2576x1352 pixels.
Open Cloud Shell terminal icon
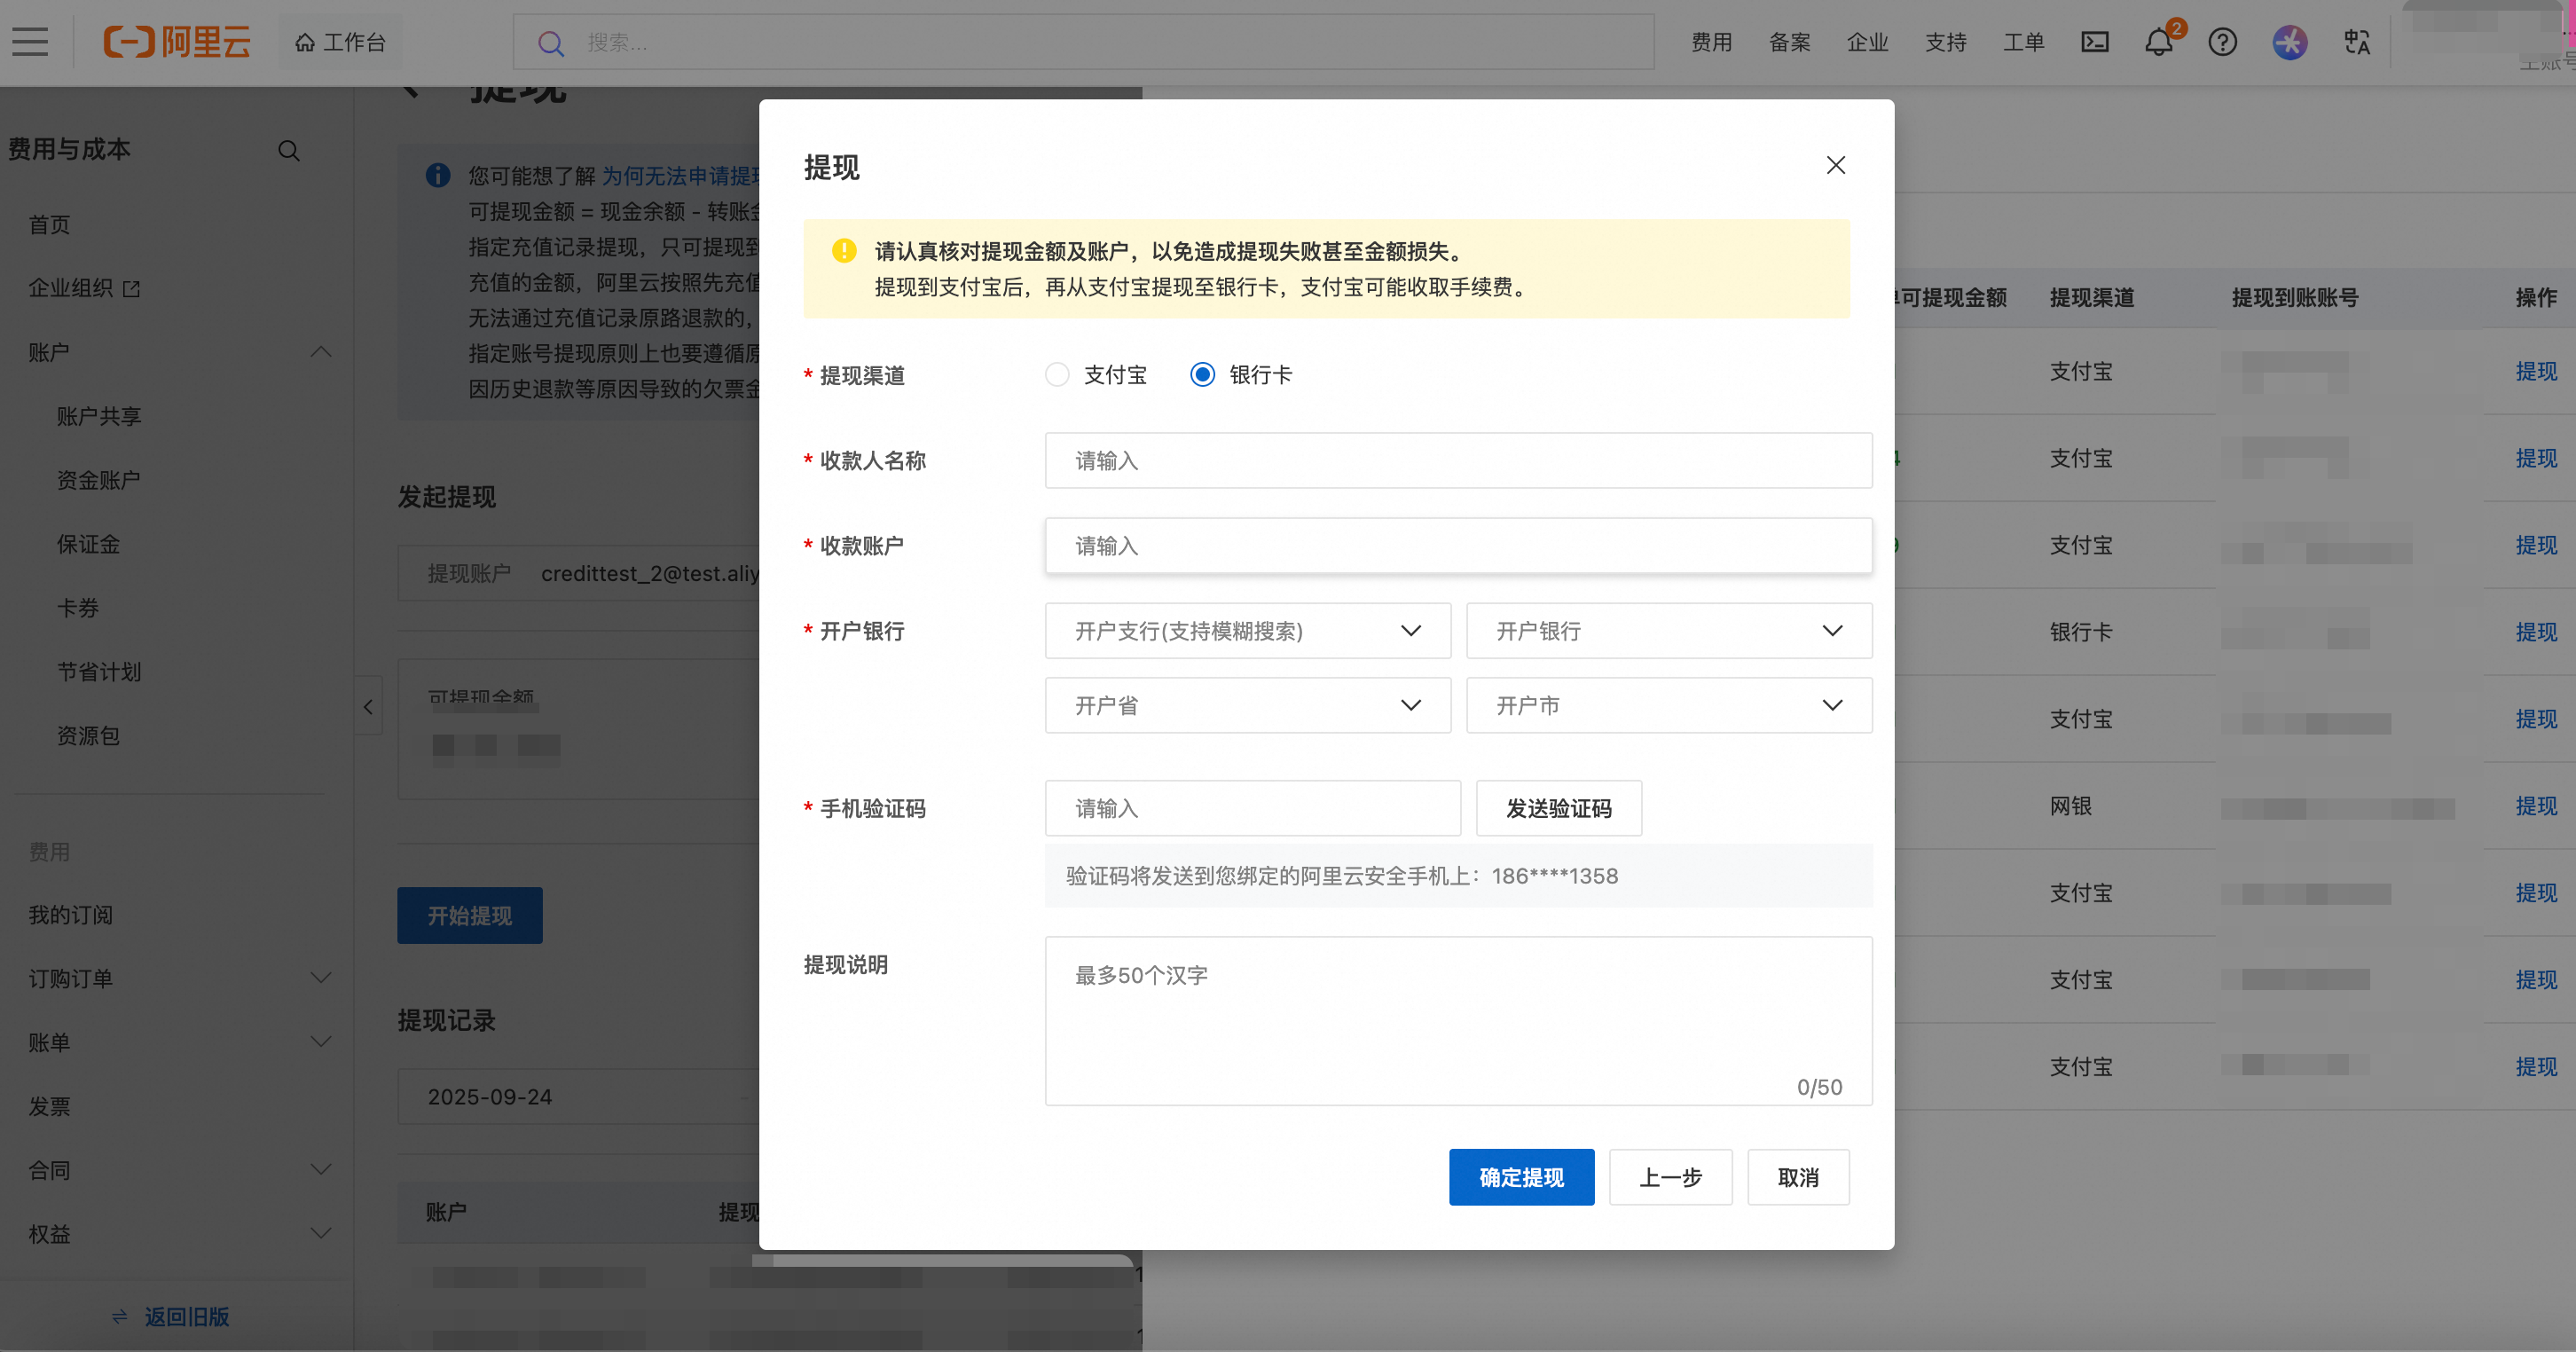tap(2094, 42)
